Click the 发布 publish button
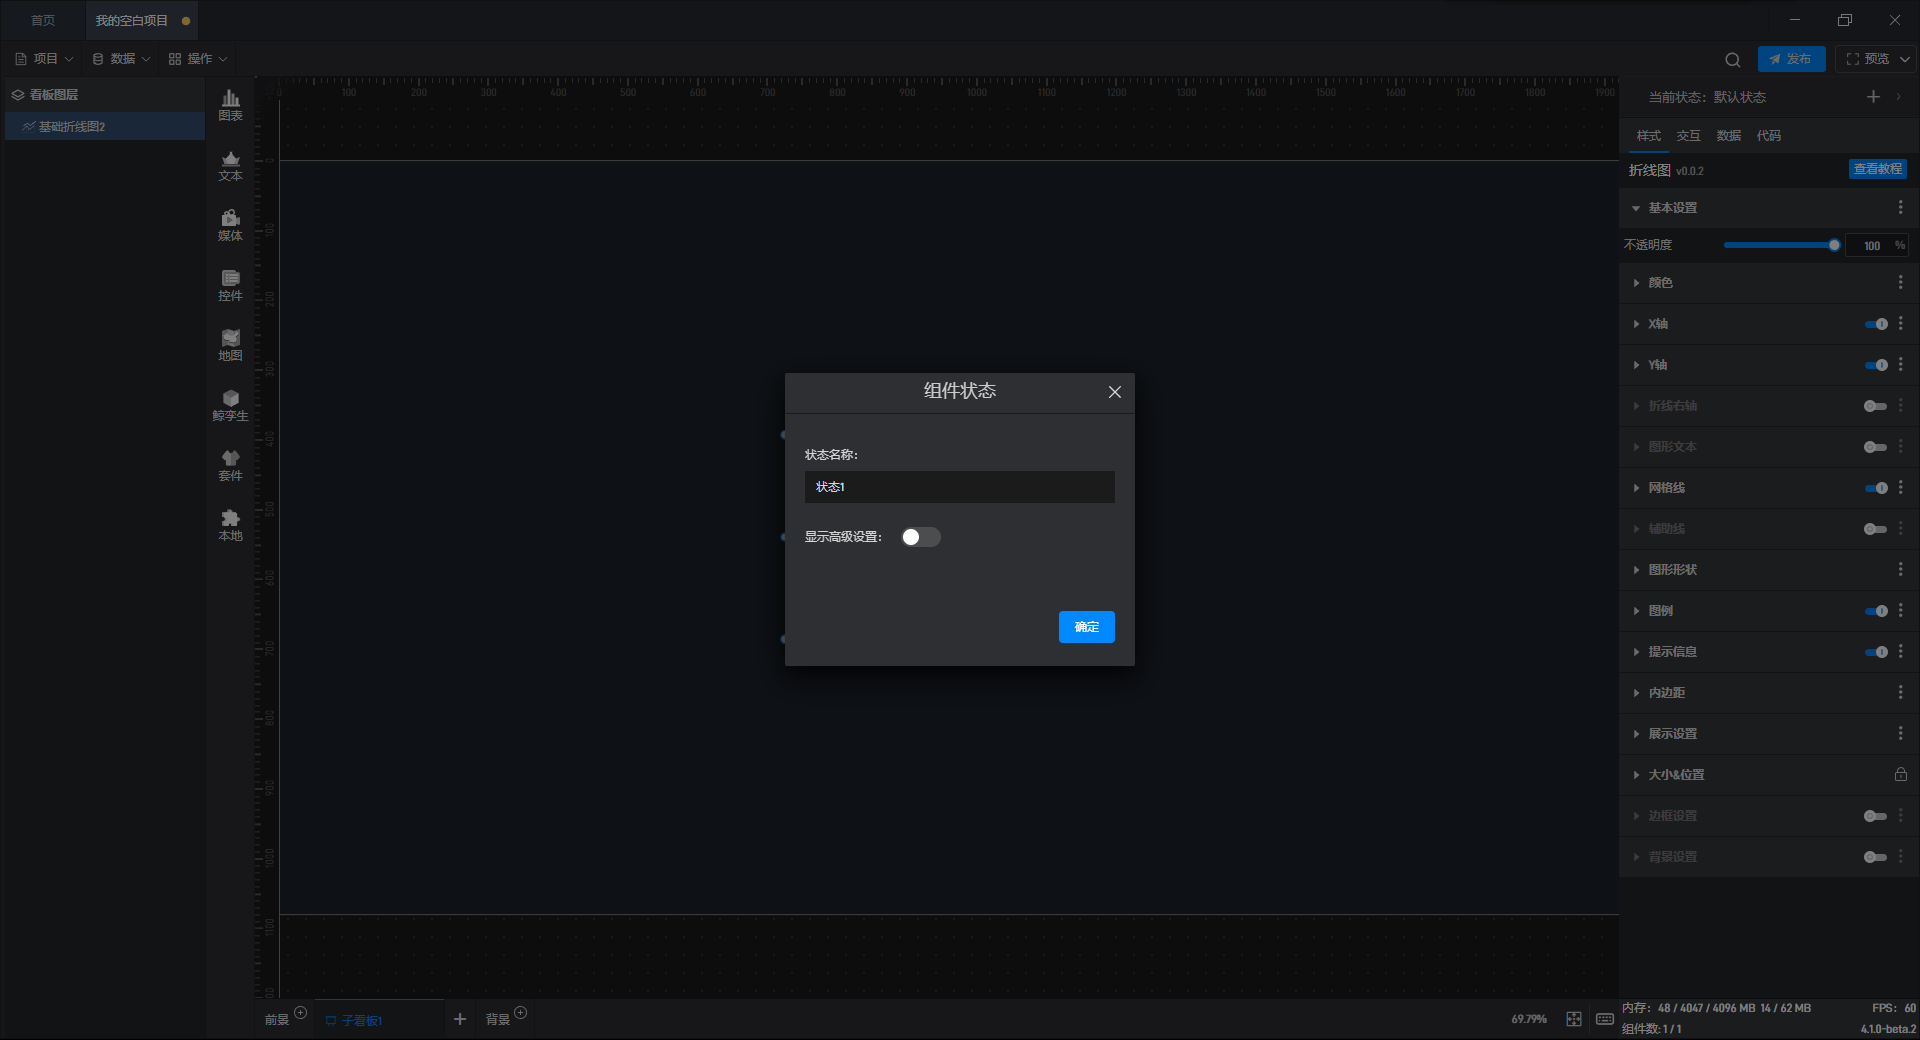This screenshot has height=1040, width=1920. (x=1791, y=59)
